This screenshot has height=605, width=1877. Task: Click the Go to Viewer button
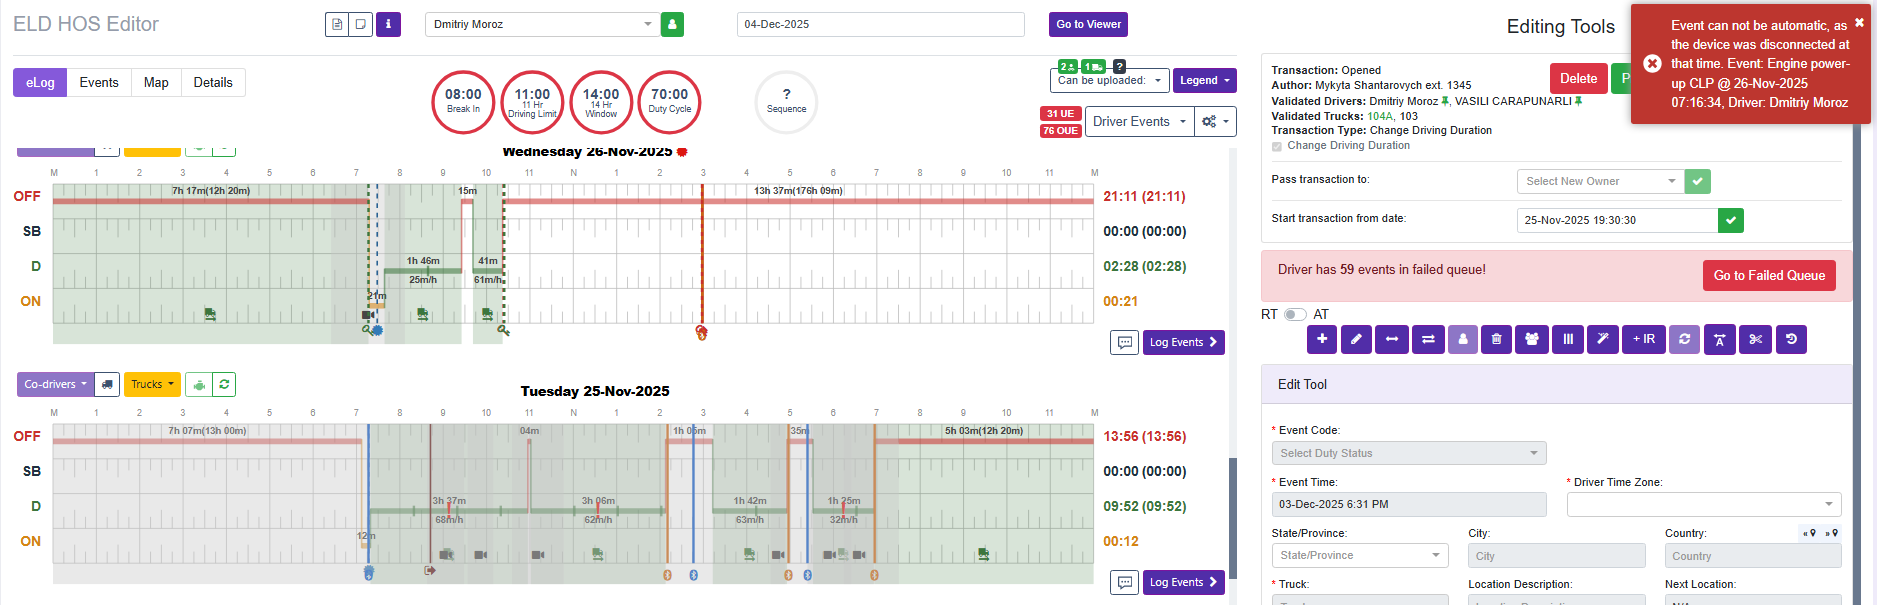pos(1088,24)
